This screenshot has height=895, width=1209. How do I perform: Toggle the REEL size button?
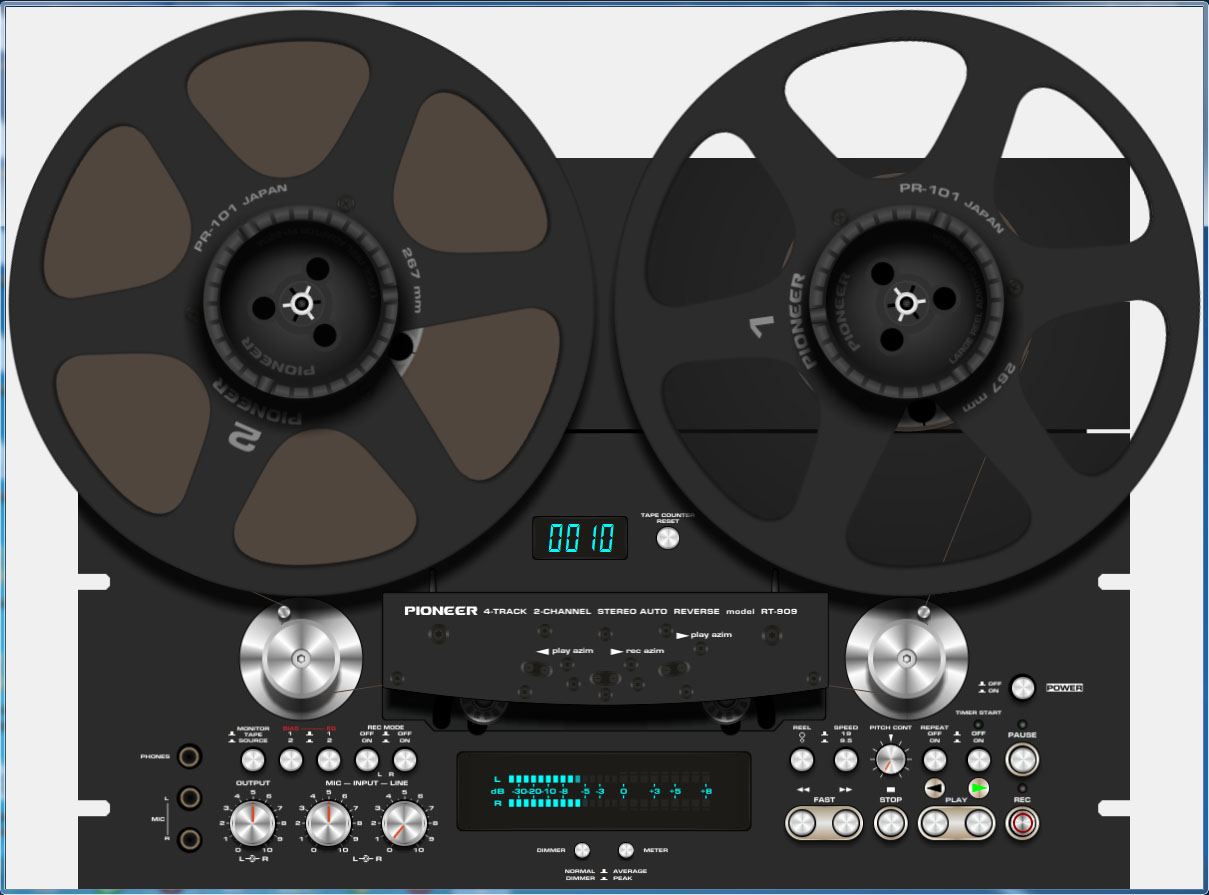tap(802, 760)
